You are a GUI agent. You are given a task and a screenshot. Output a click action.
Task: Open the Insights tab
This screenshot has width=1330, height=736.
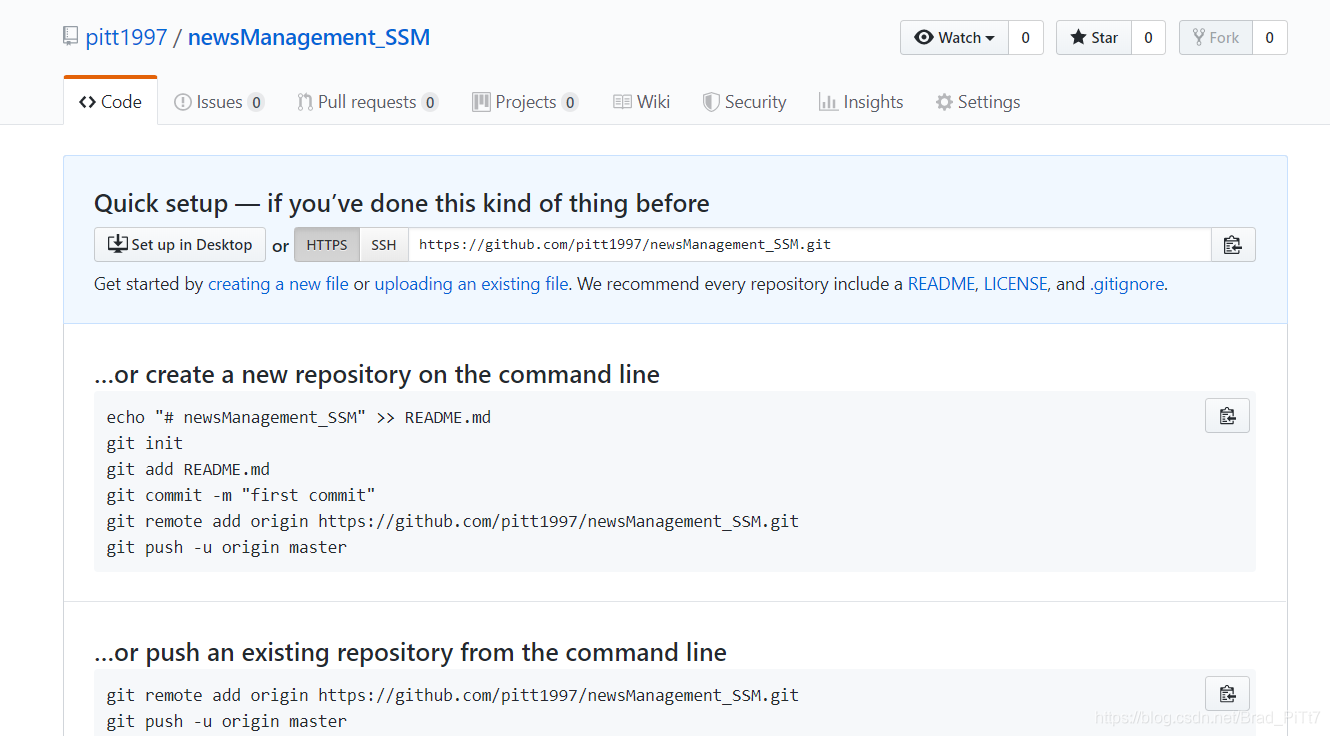[861, 102]
